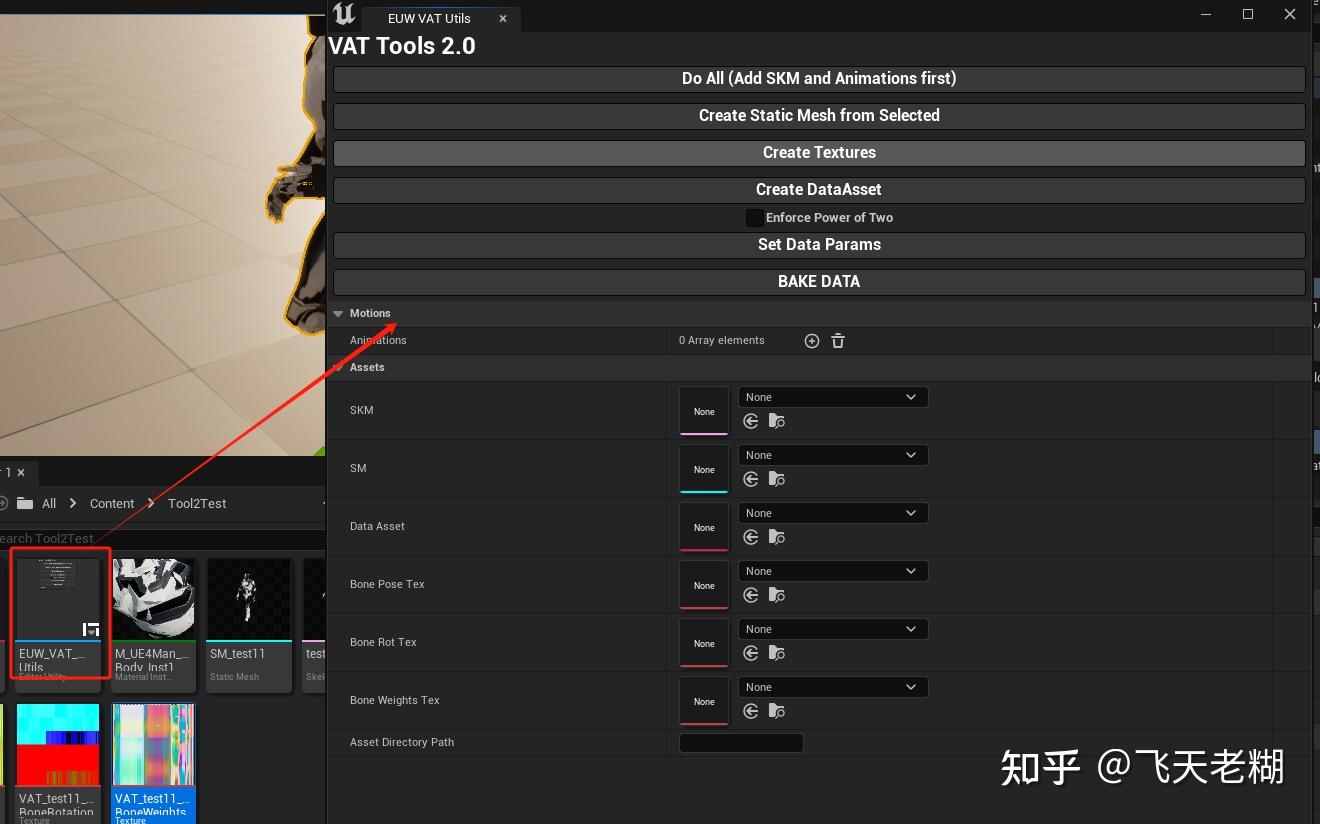Enable Enforce Power of Two
The width and height of the screenshot is (1320, 824).
(x=755, y=217)
